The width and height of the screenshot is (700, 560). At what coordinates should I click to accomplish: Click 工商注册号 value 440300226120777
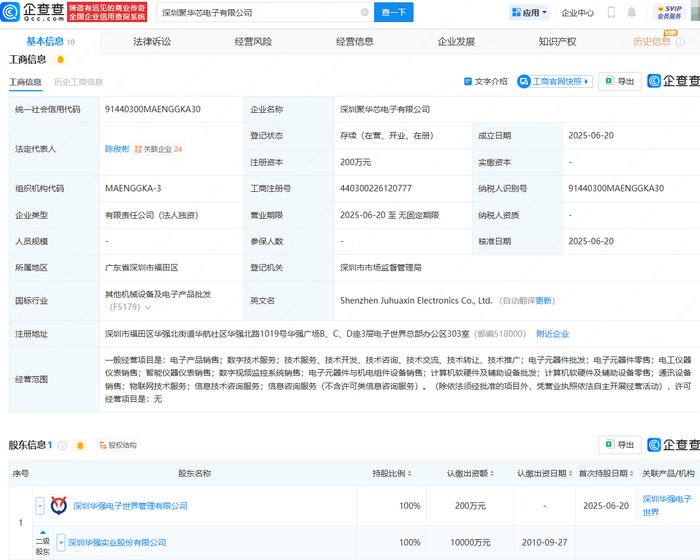click(376, 188)
